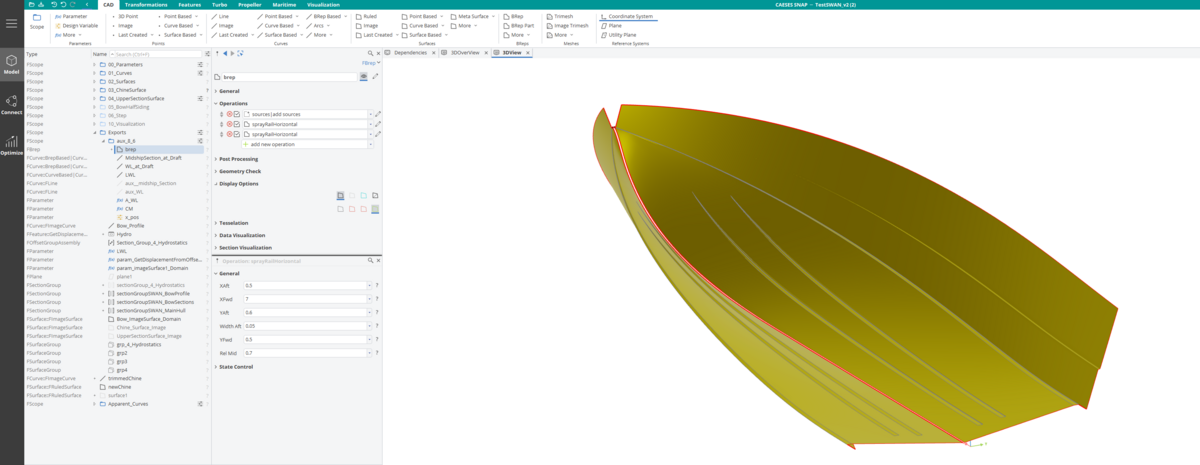Open the Visualization ribbon tab
The height and width of the screenshot is (465, 1200).
(323, 4)
